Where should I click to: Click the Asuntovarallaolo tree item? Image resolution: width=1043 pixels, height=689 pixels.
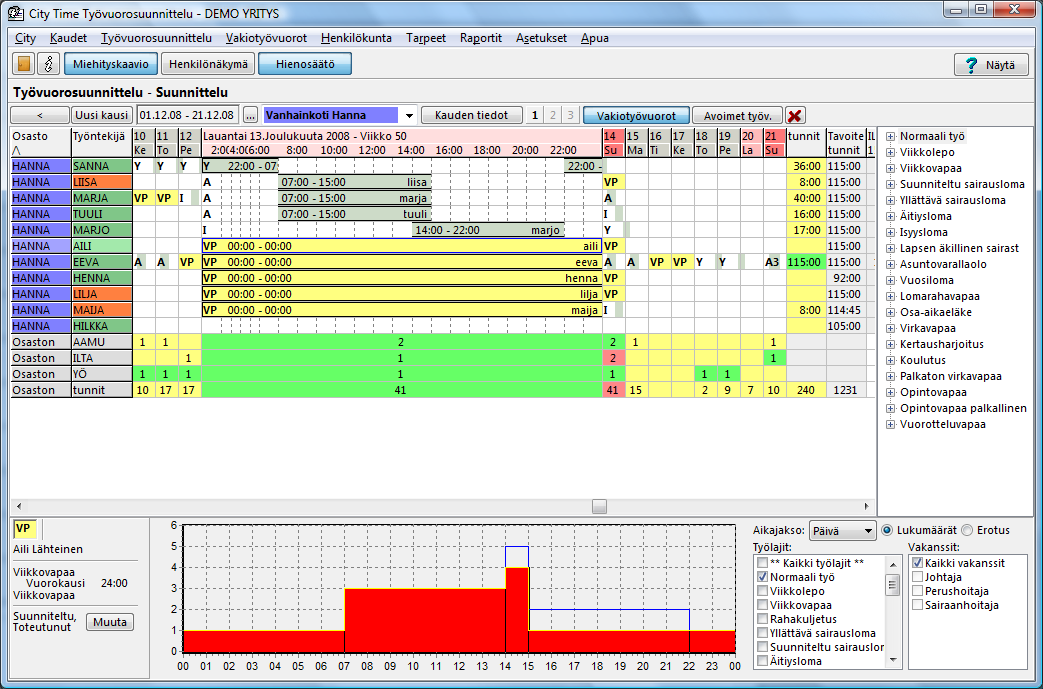(943, 264)
